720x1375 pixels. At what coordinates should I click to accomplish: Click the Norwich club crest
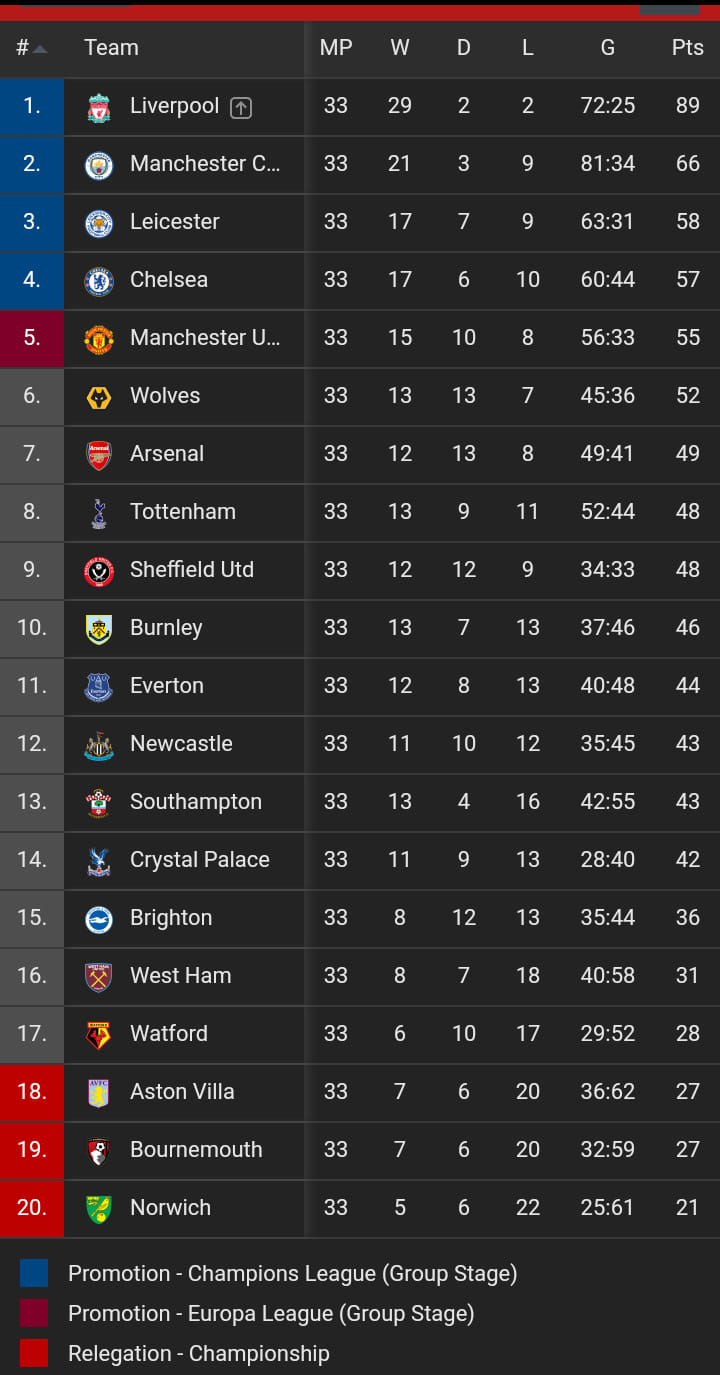99,1209
